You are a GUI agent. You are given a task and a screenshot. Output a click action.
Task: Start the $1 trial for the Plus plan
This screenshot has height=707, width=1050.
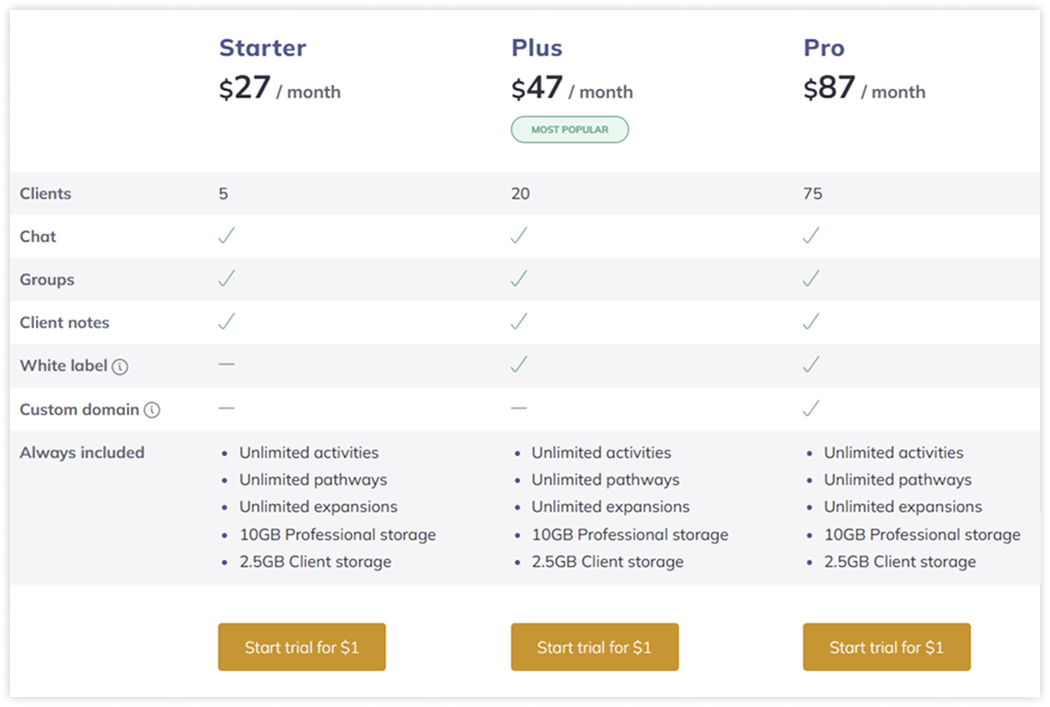click(x=595, y=647)
